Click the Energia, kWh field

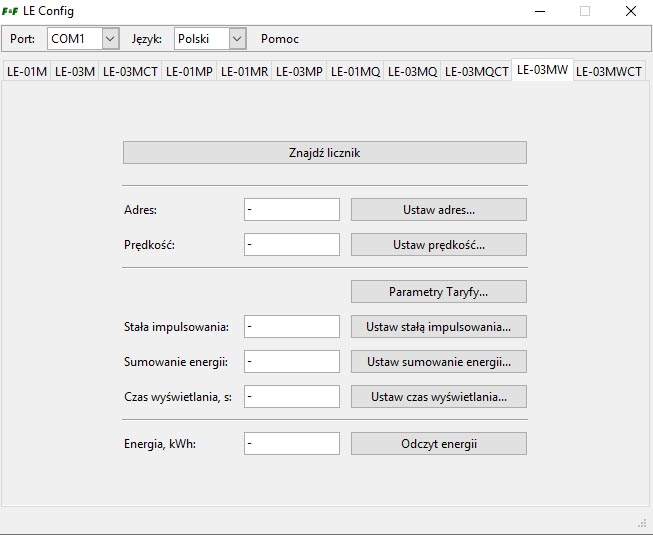[292, 443]
